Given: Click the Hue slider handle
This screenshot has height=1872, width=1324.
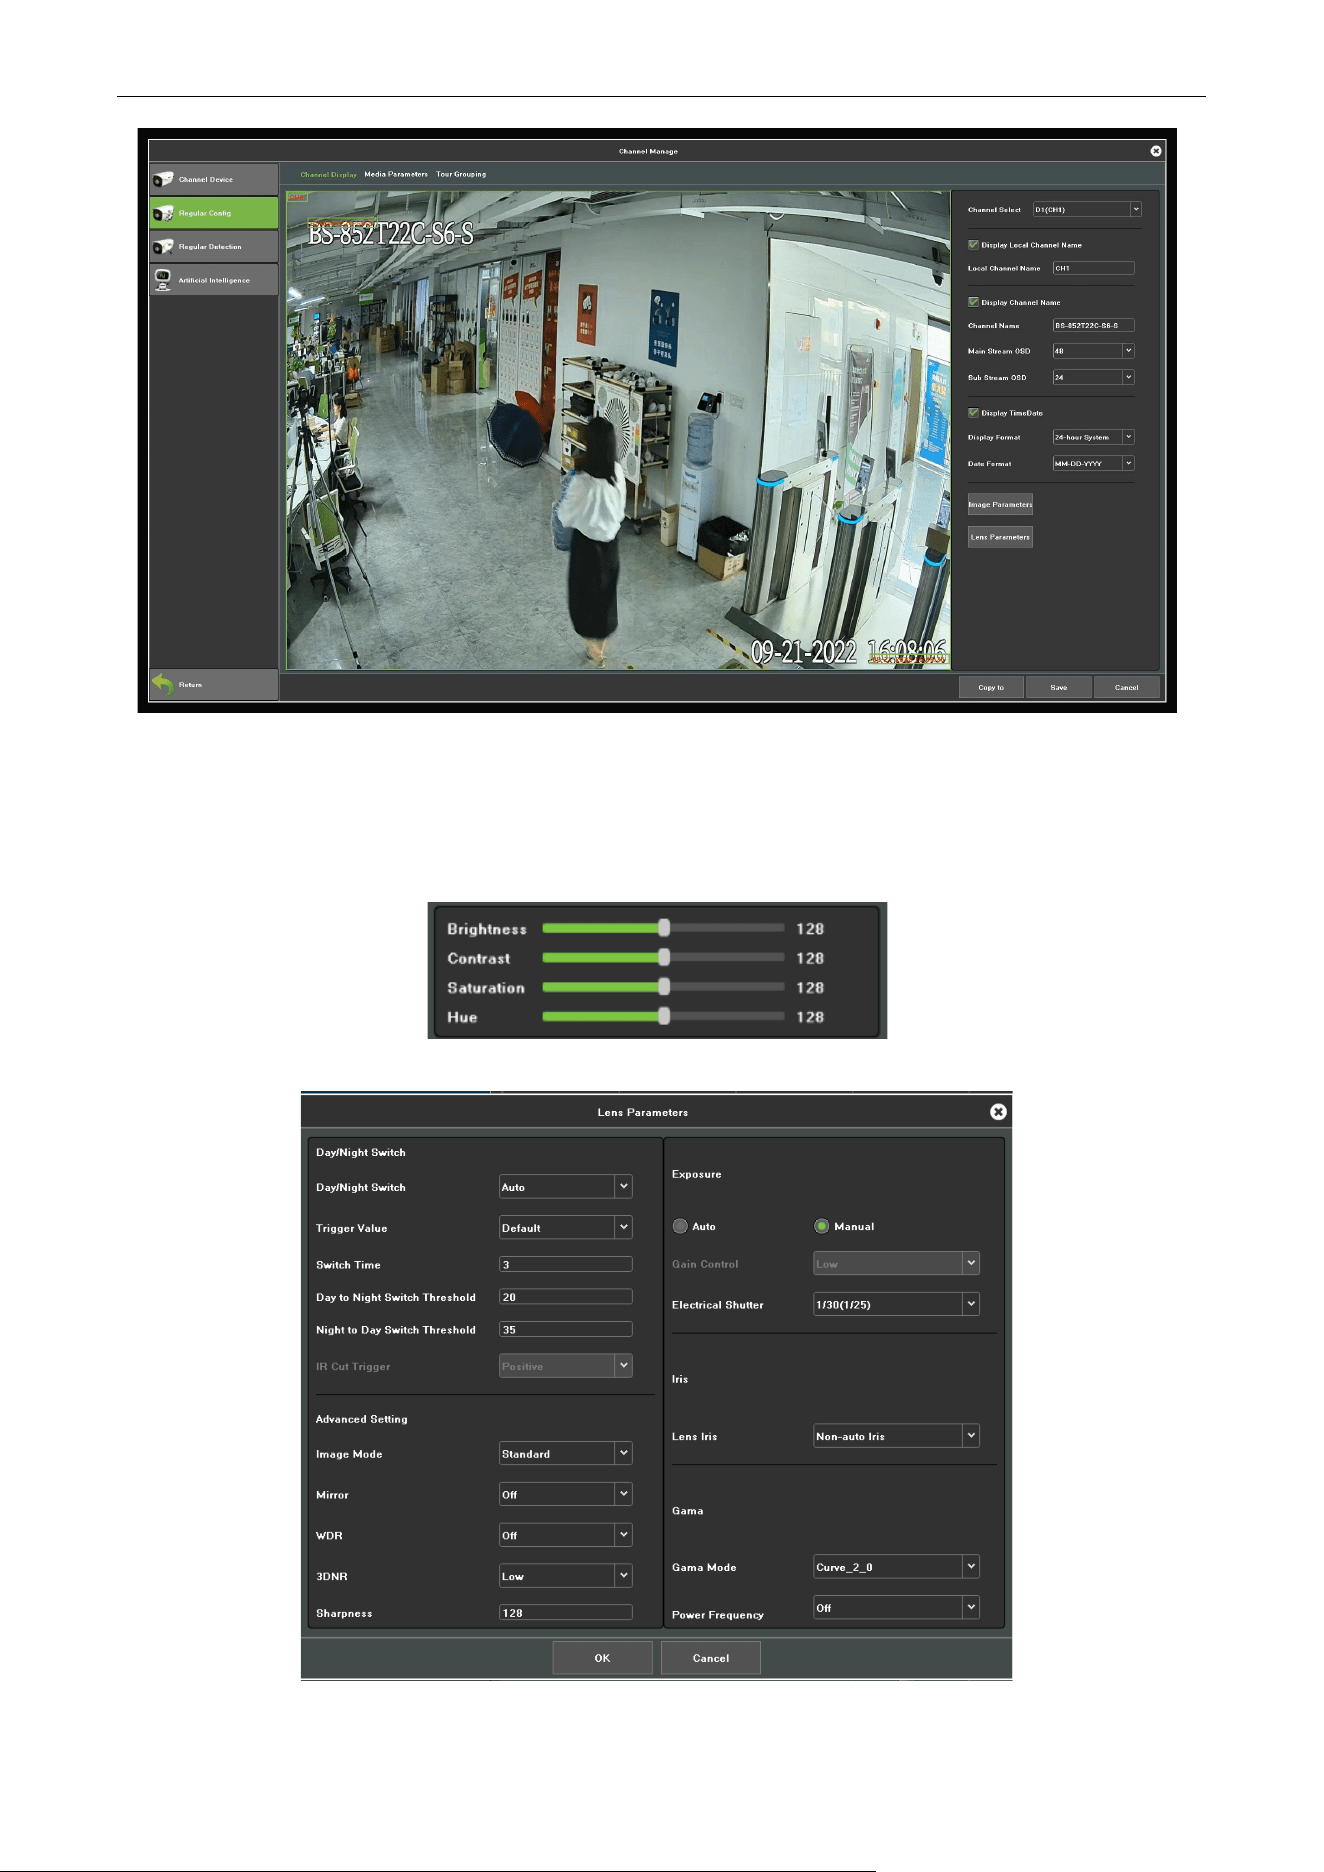Looking at the screenshot, I should pos(664,1016).
